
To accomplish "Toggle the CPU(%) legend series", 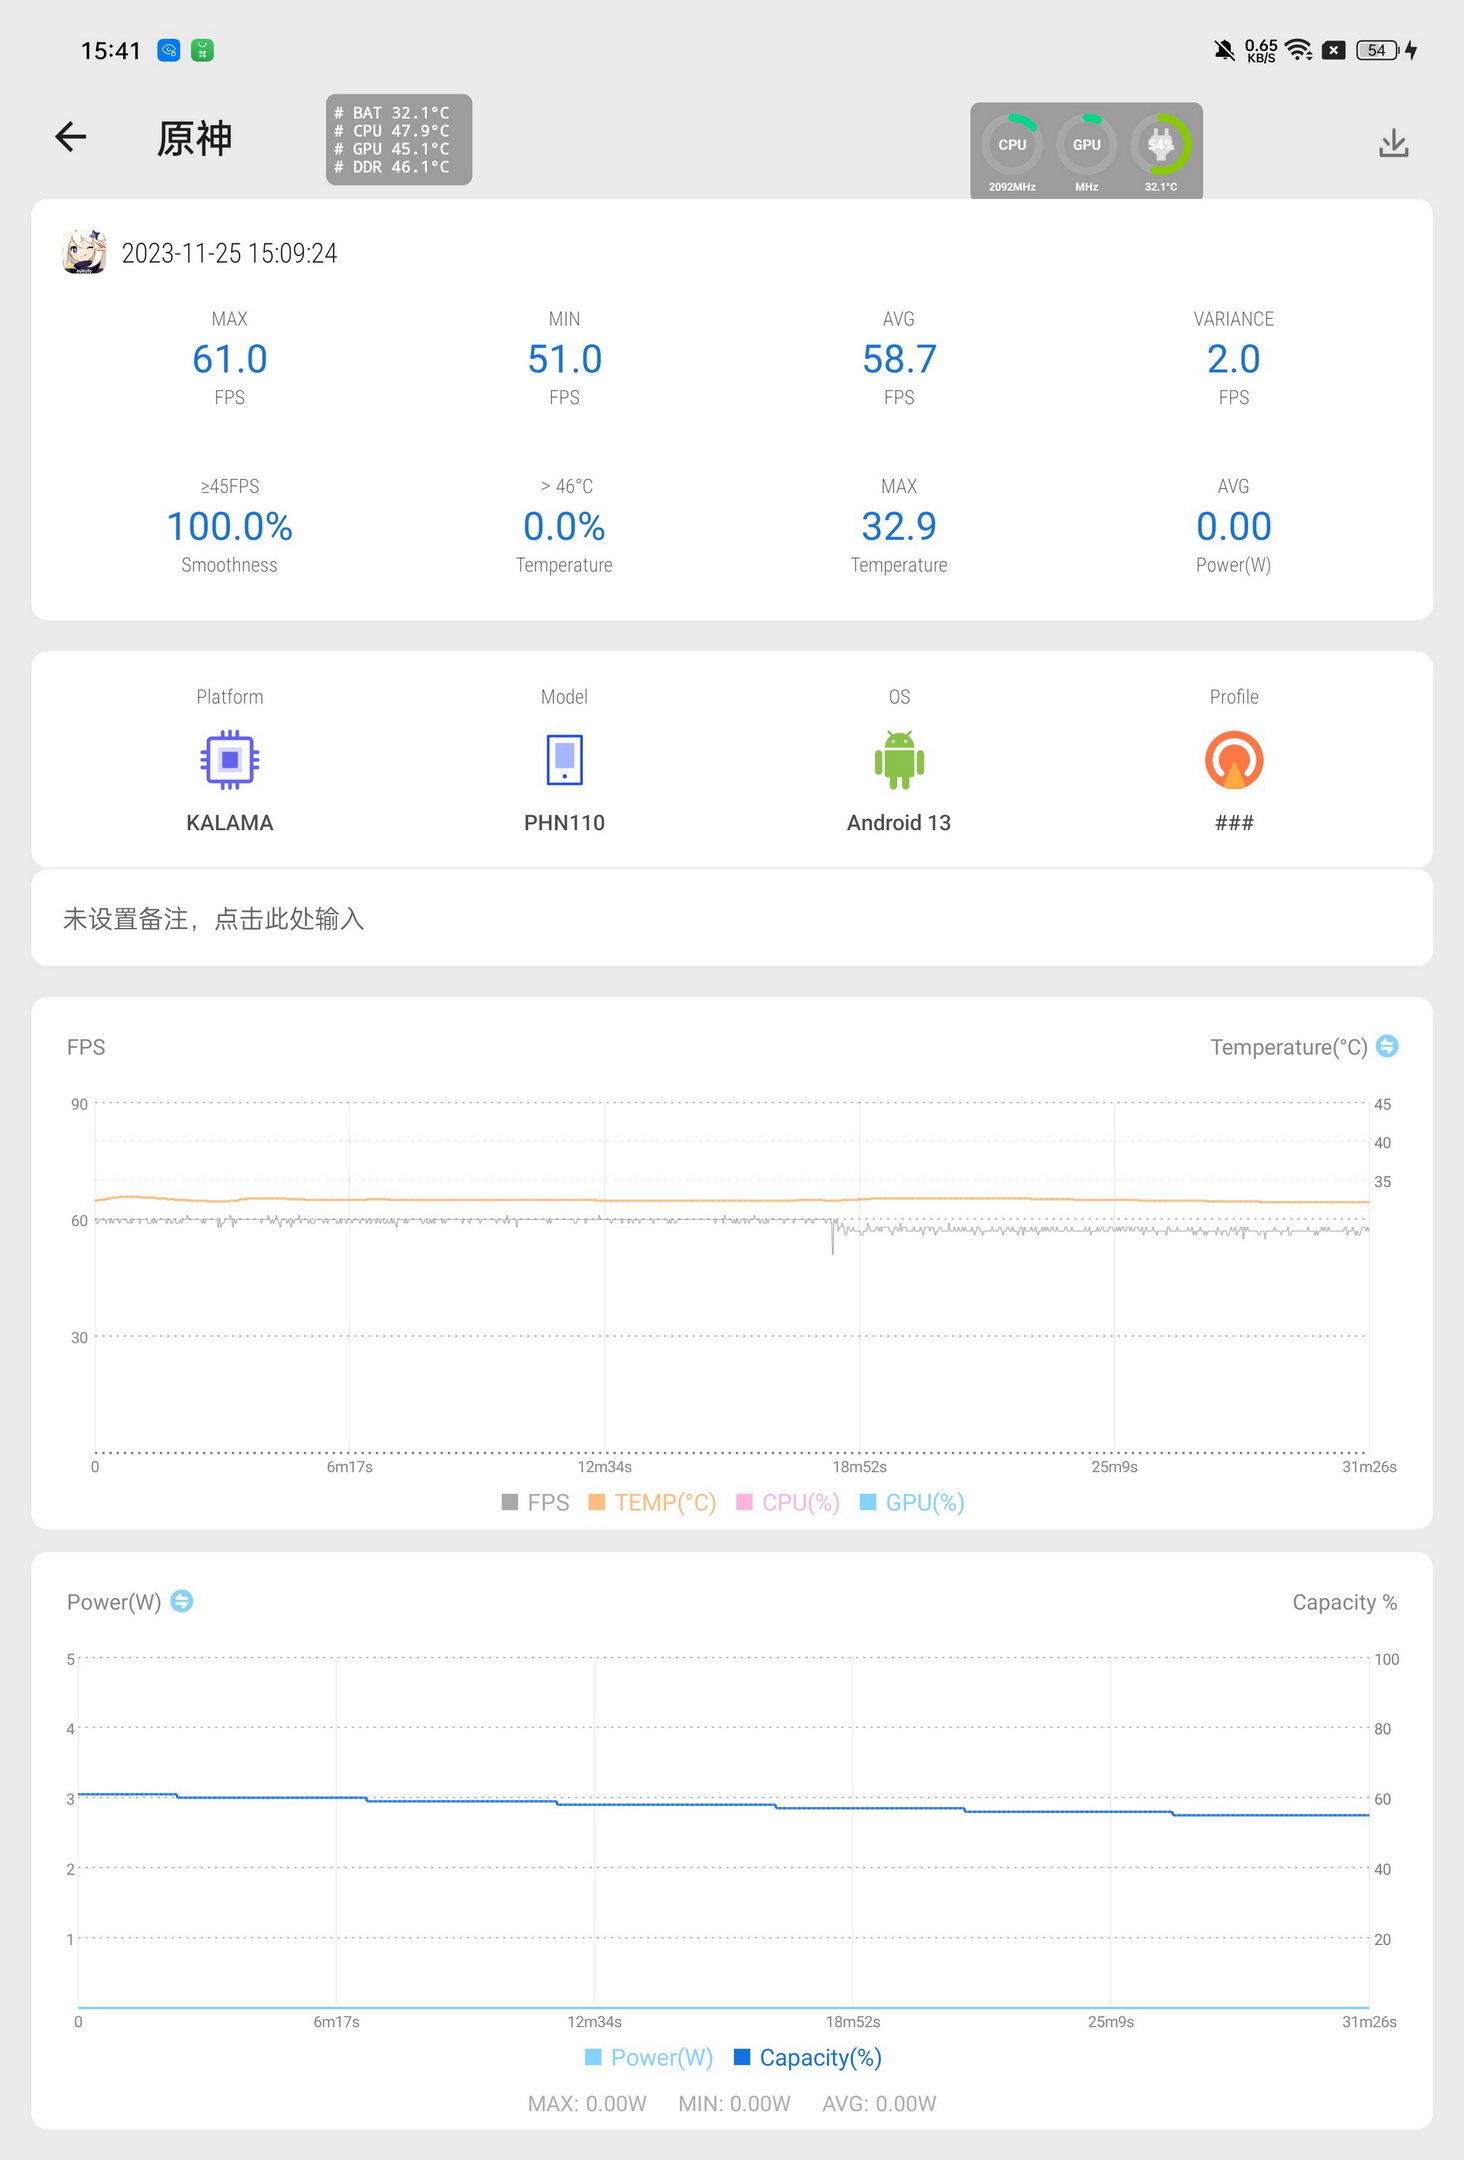I will point(788,1502).
